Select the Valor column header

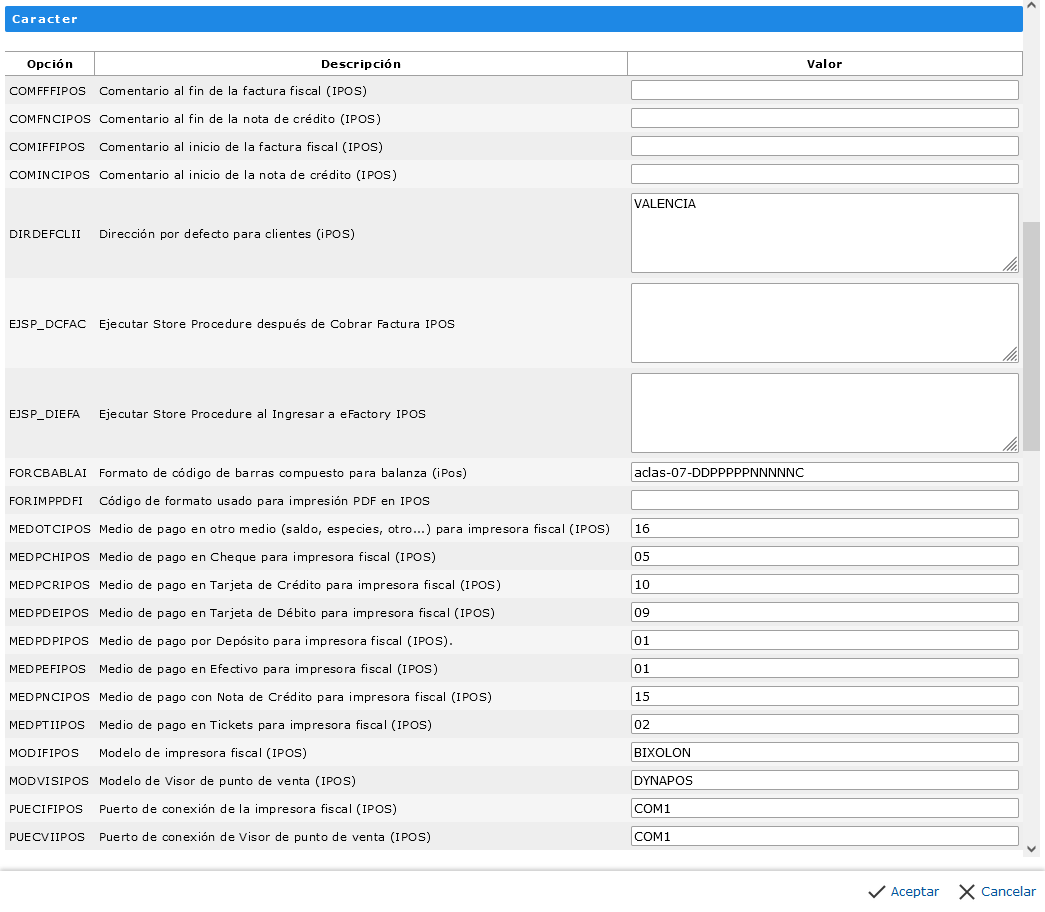tap(824, 64)
